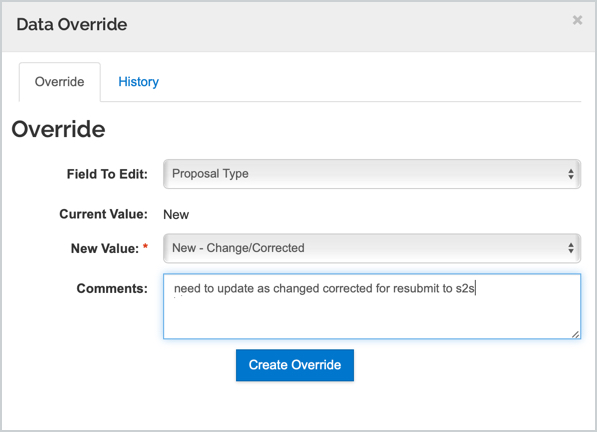Select the Override tab

point(59,82)
